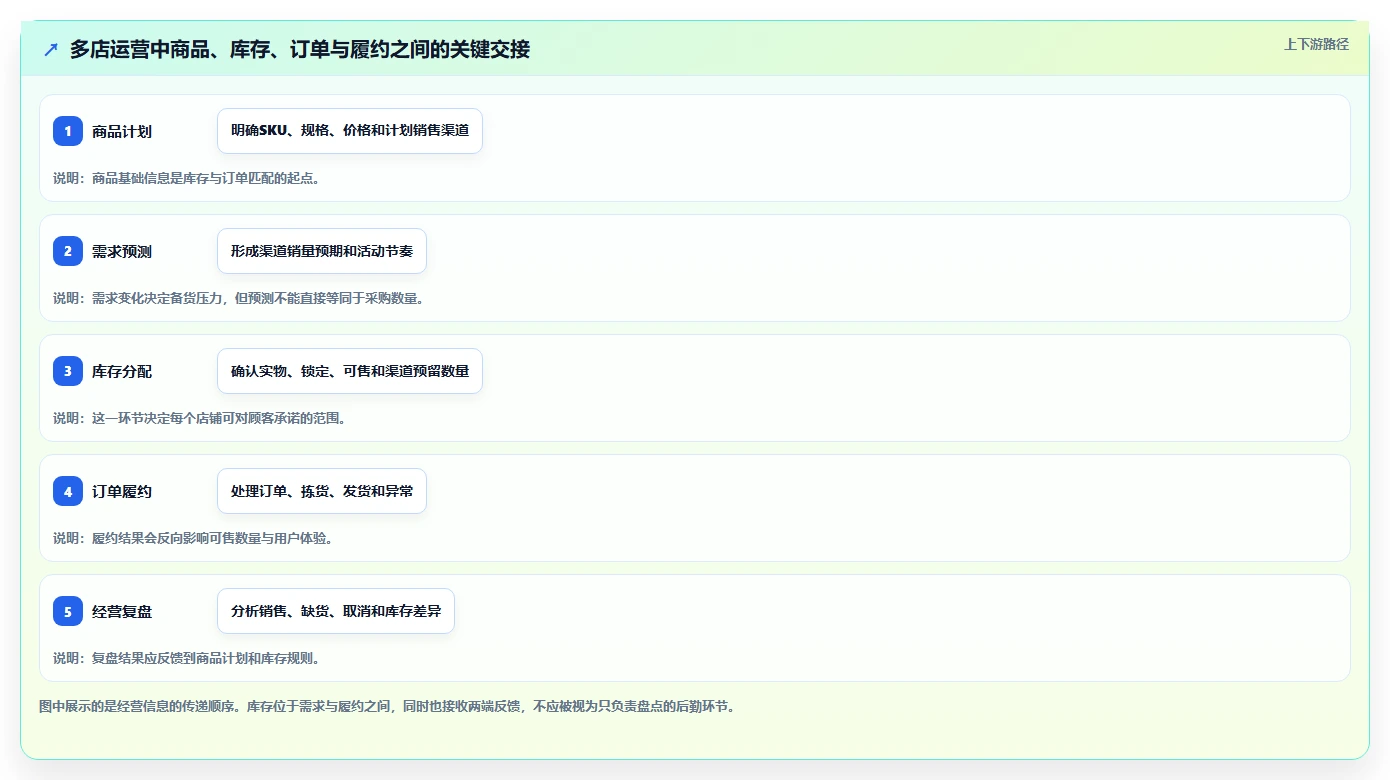
Task: Select the 库存分配 step label
Action: point(122,371)
